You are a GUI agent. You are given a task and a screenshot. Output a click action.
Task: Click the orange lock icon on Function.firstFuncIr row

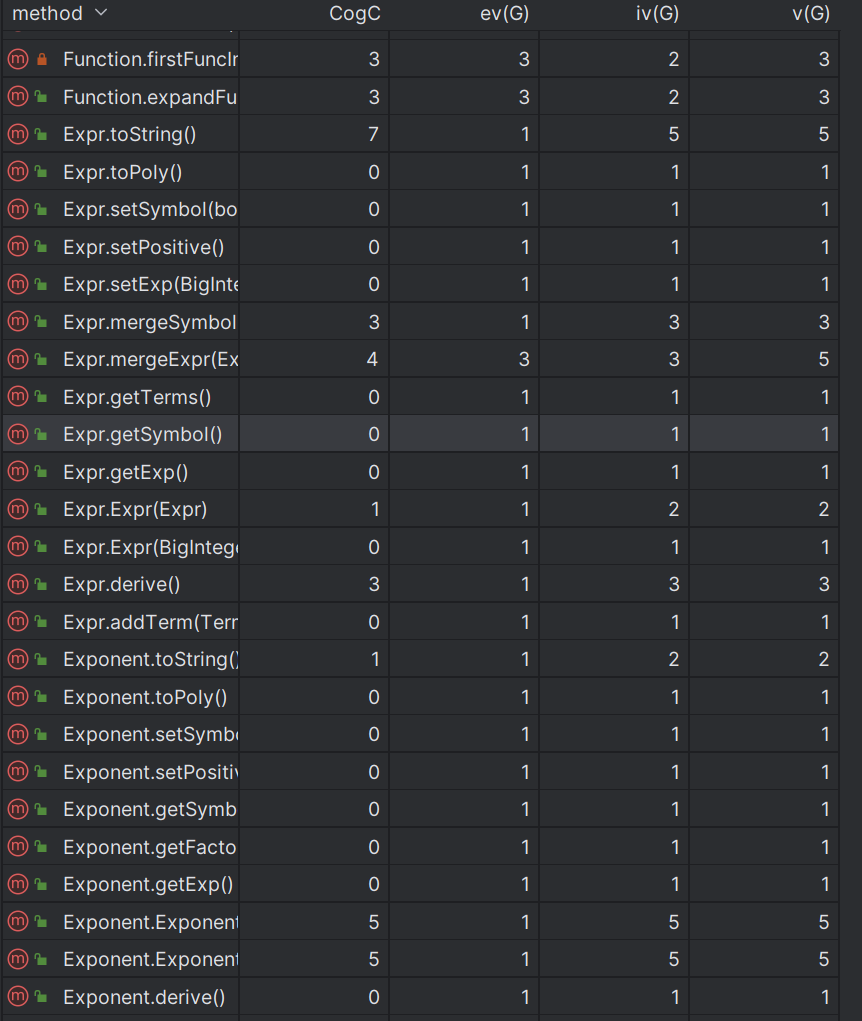click(42, 59)
